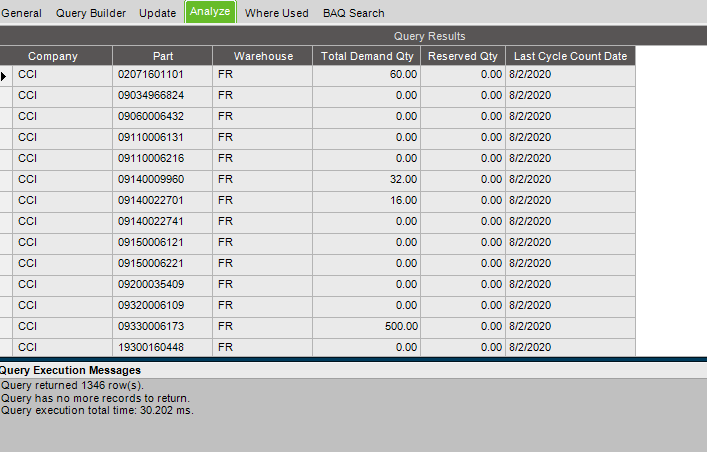Select part cell 09140022741
This screenshot has width=707, height=452.
(163, 221)
